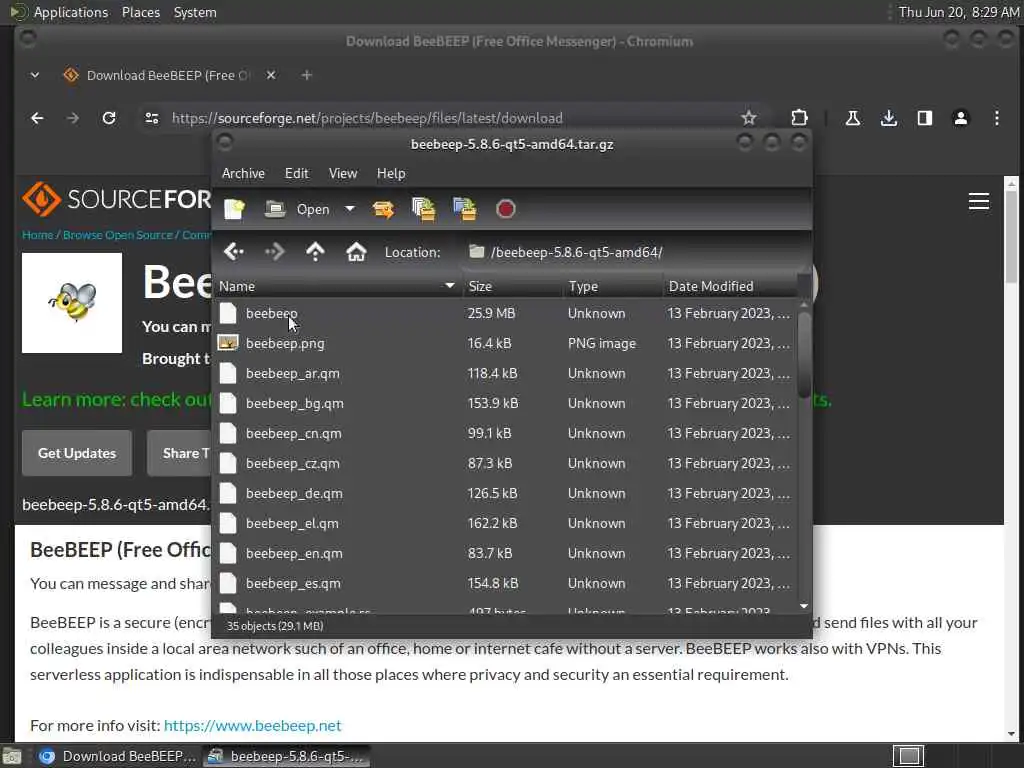1024x768 pixels.
Task: Select beebeep_de.qm file
Action: click(505, 494)
